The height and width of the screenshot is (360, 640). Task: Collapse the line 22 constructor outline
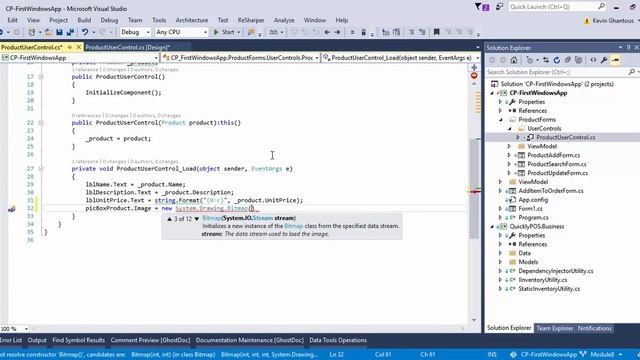click(x=41, y=122)
